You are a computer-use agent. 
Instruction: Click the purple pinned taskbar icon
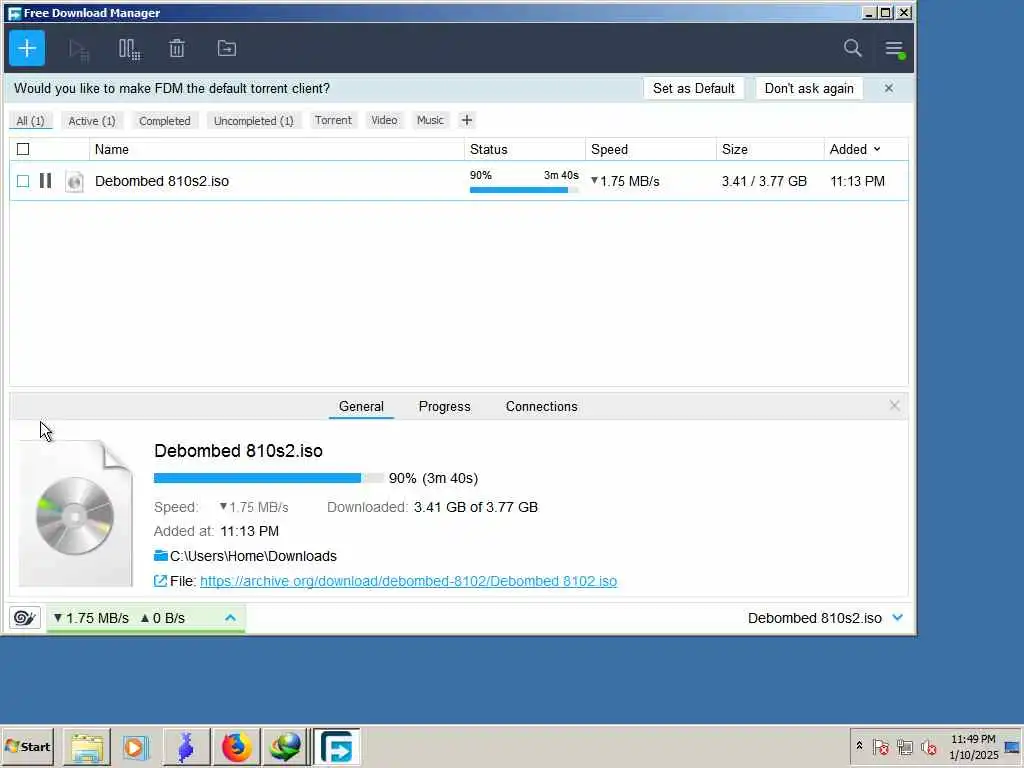[186, 747]
